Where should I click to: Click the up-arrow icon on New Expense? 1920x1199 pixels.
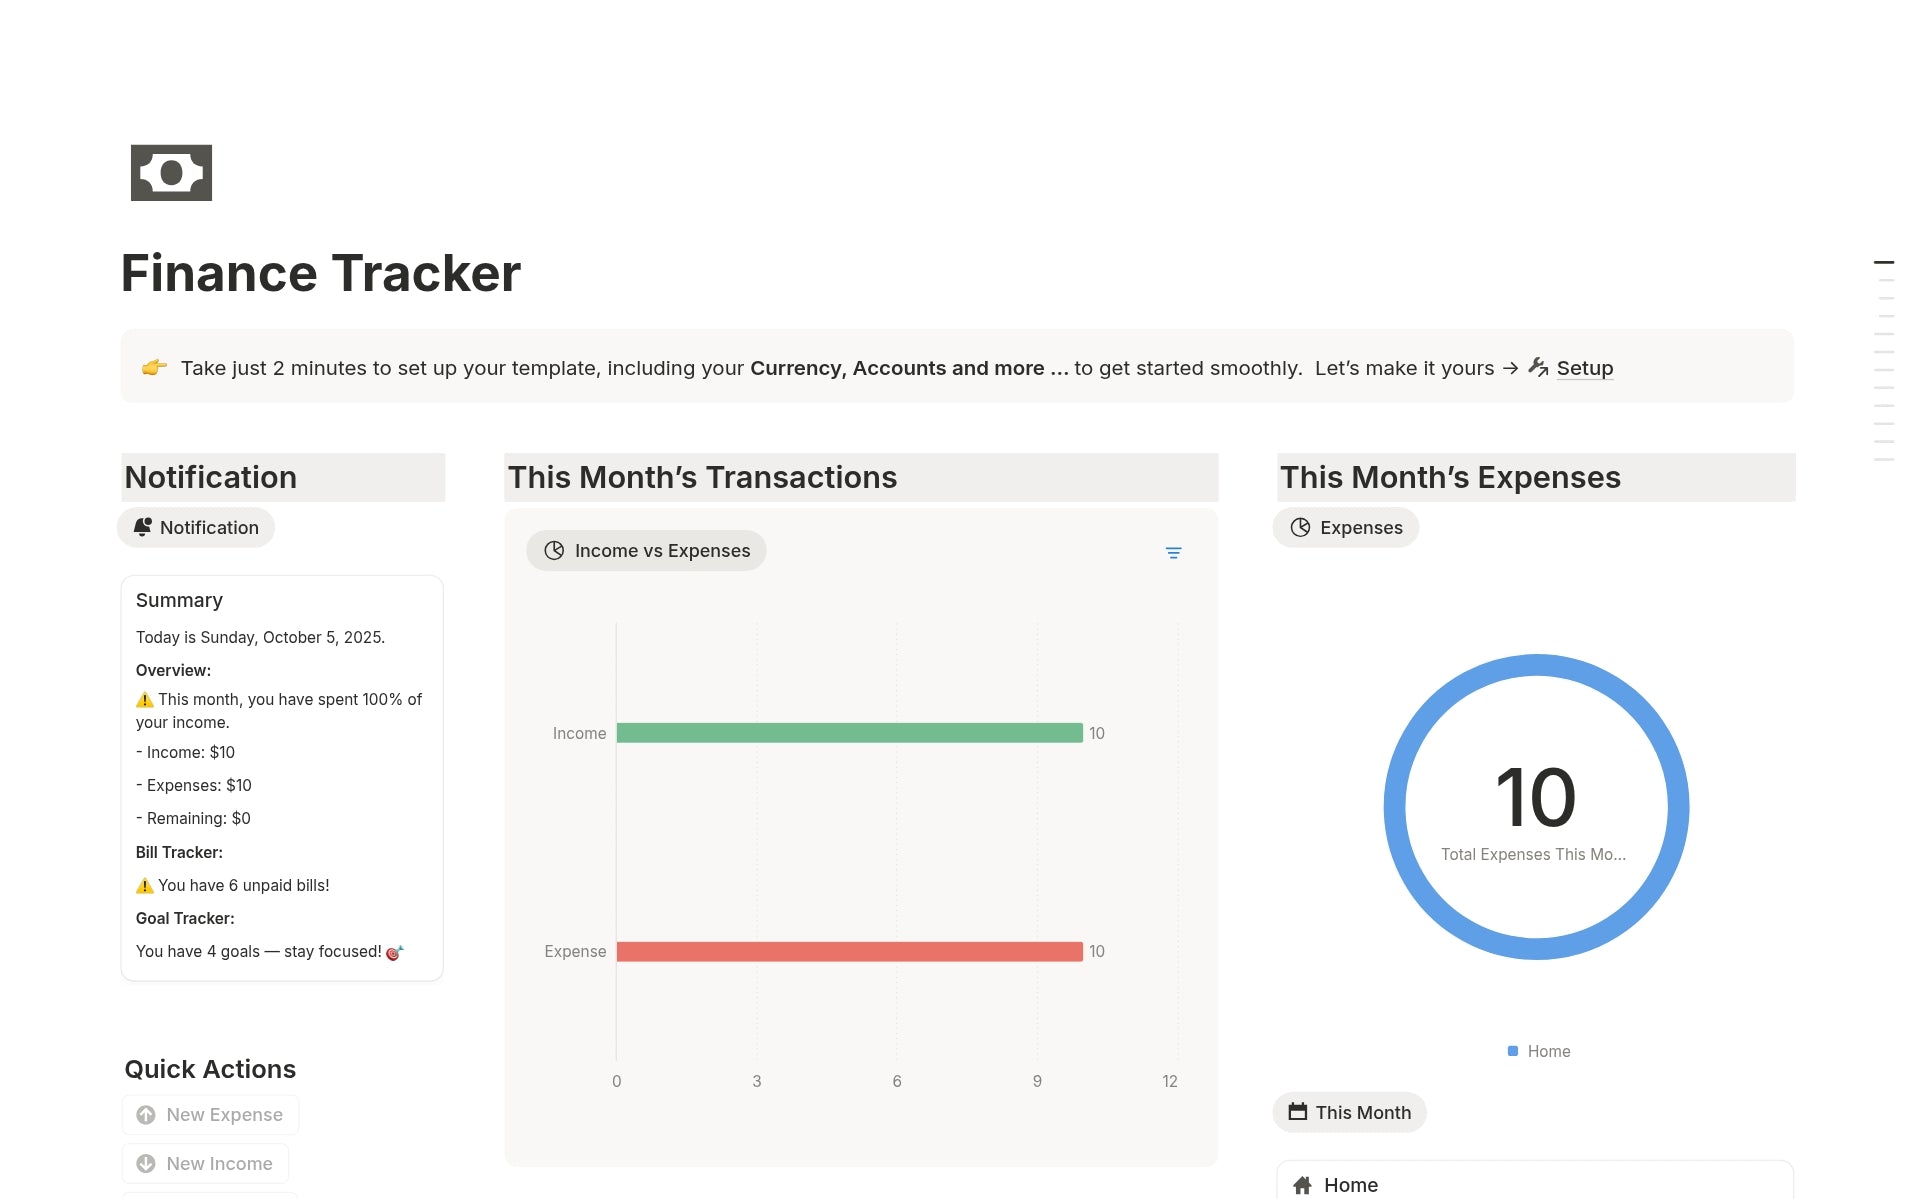(x=146, y=1115)
